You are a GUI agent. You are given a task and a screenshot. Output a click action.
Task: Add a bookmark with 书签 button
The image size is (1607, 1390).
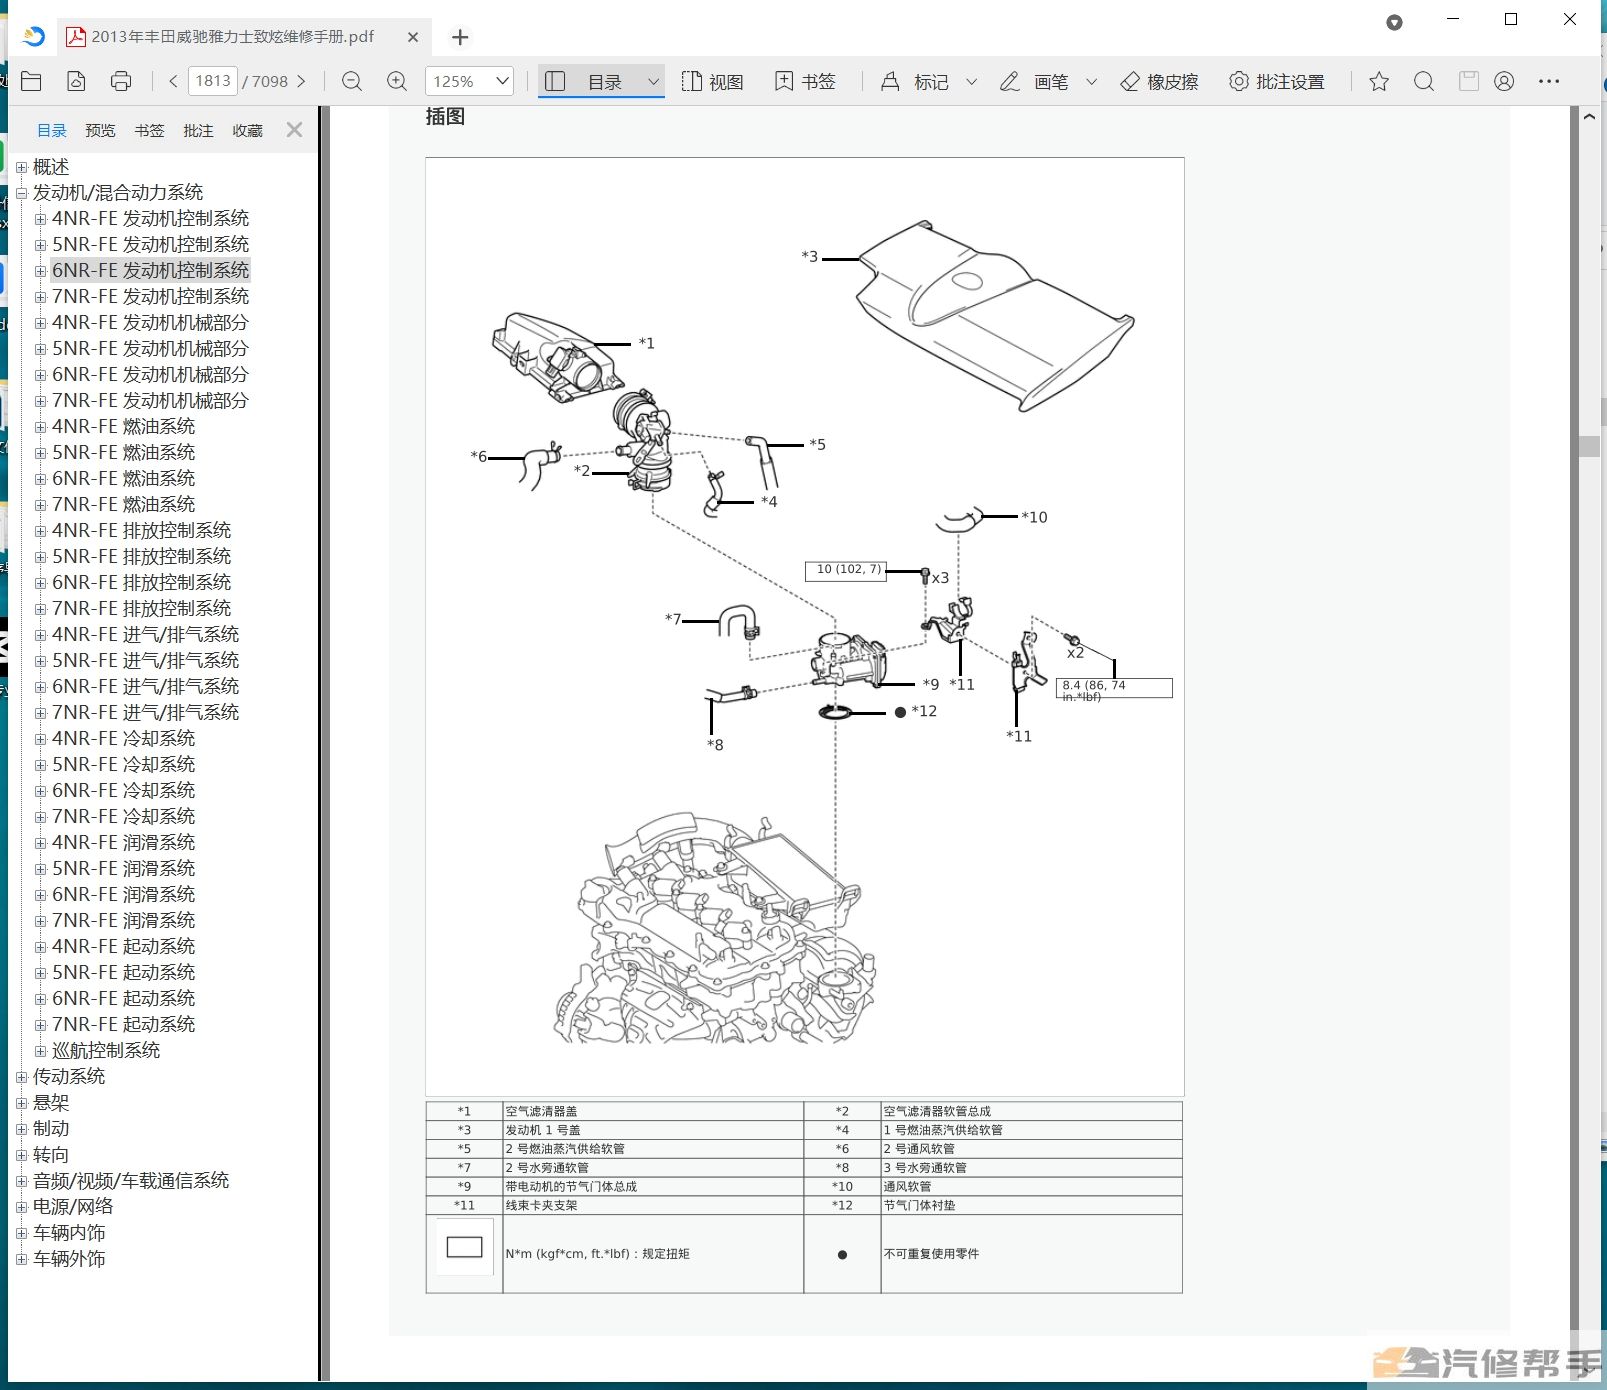click(x=805, y=82)
